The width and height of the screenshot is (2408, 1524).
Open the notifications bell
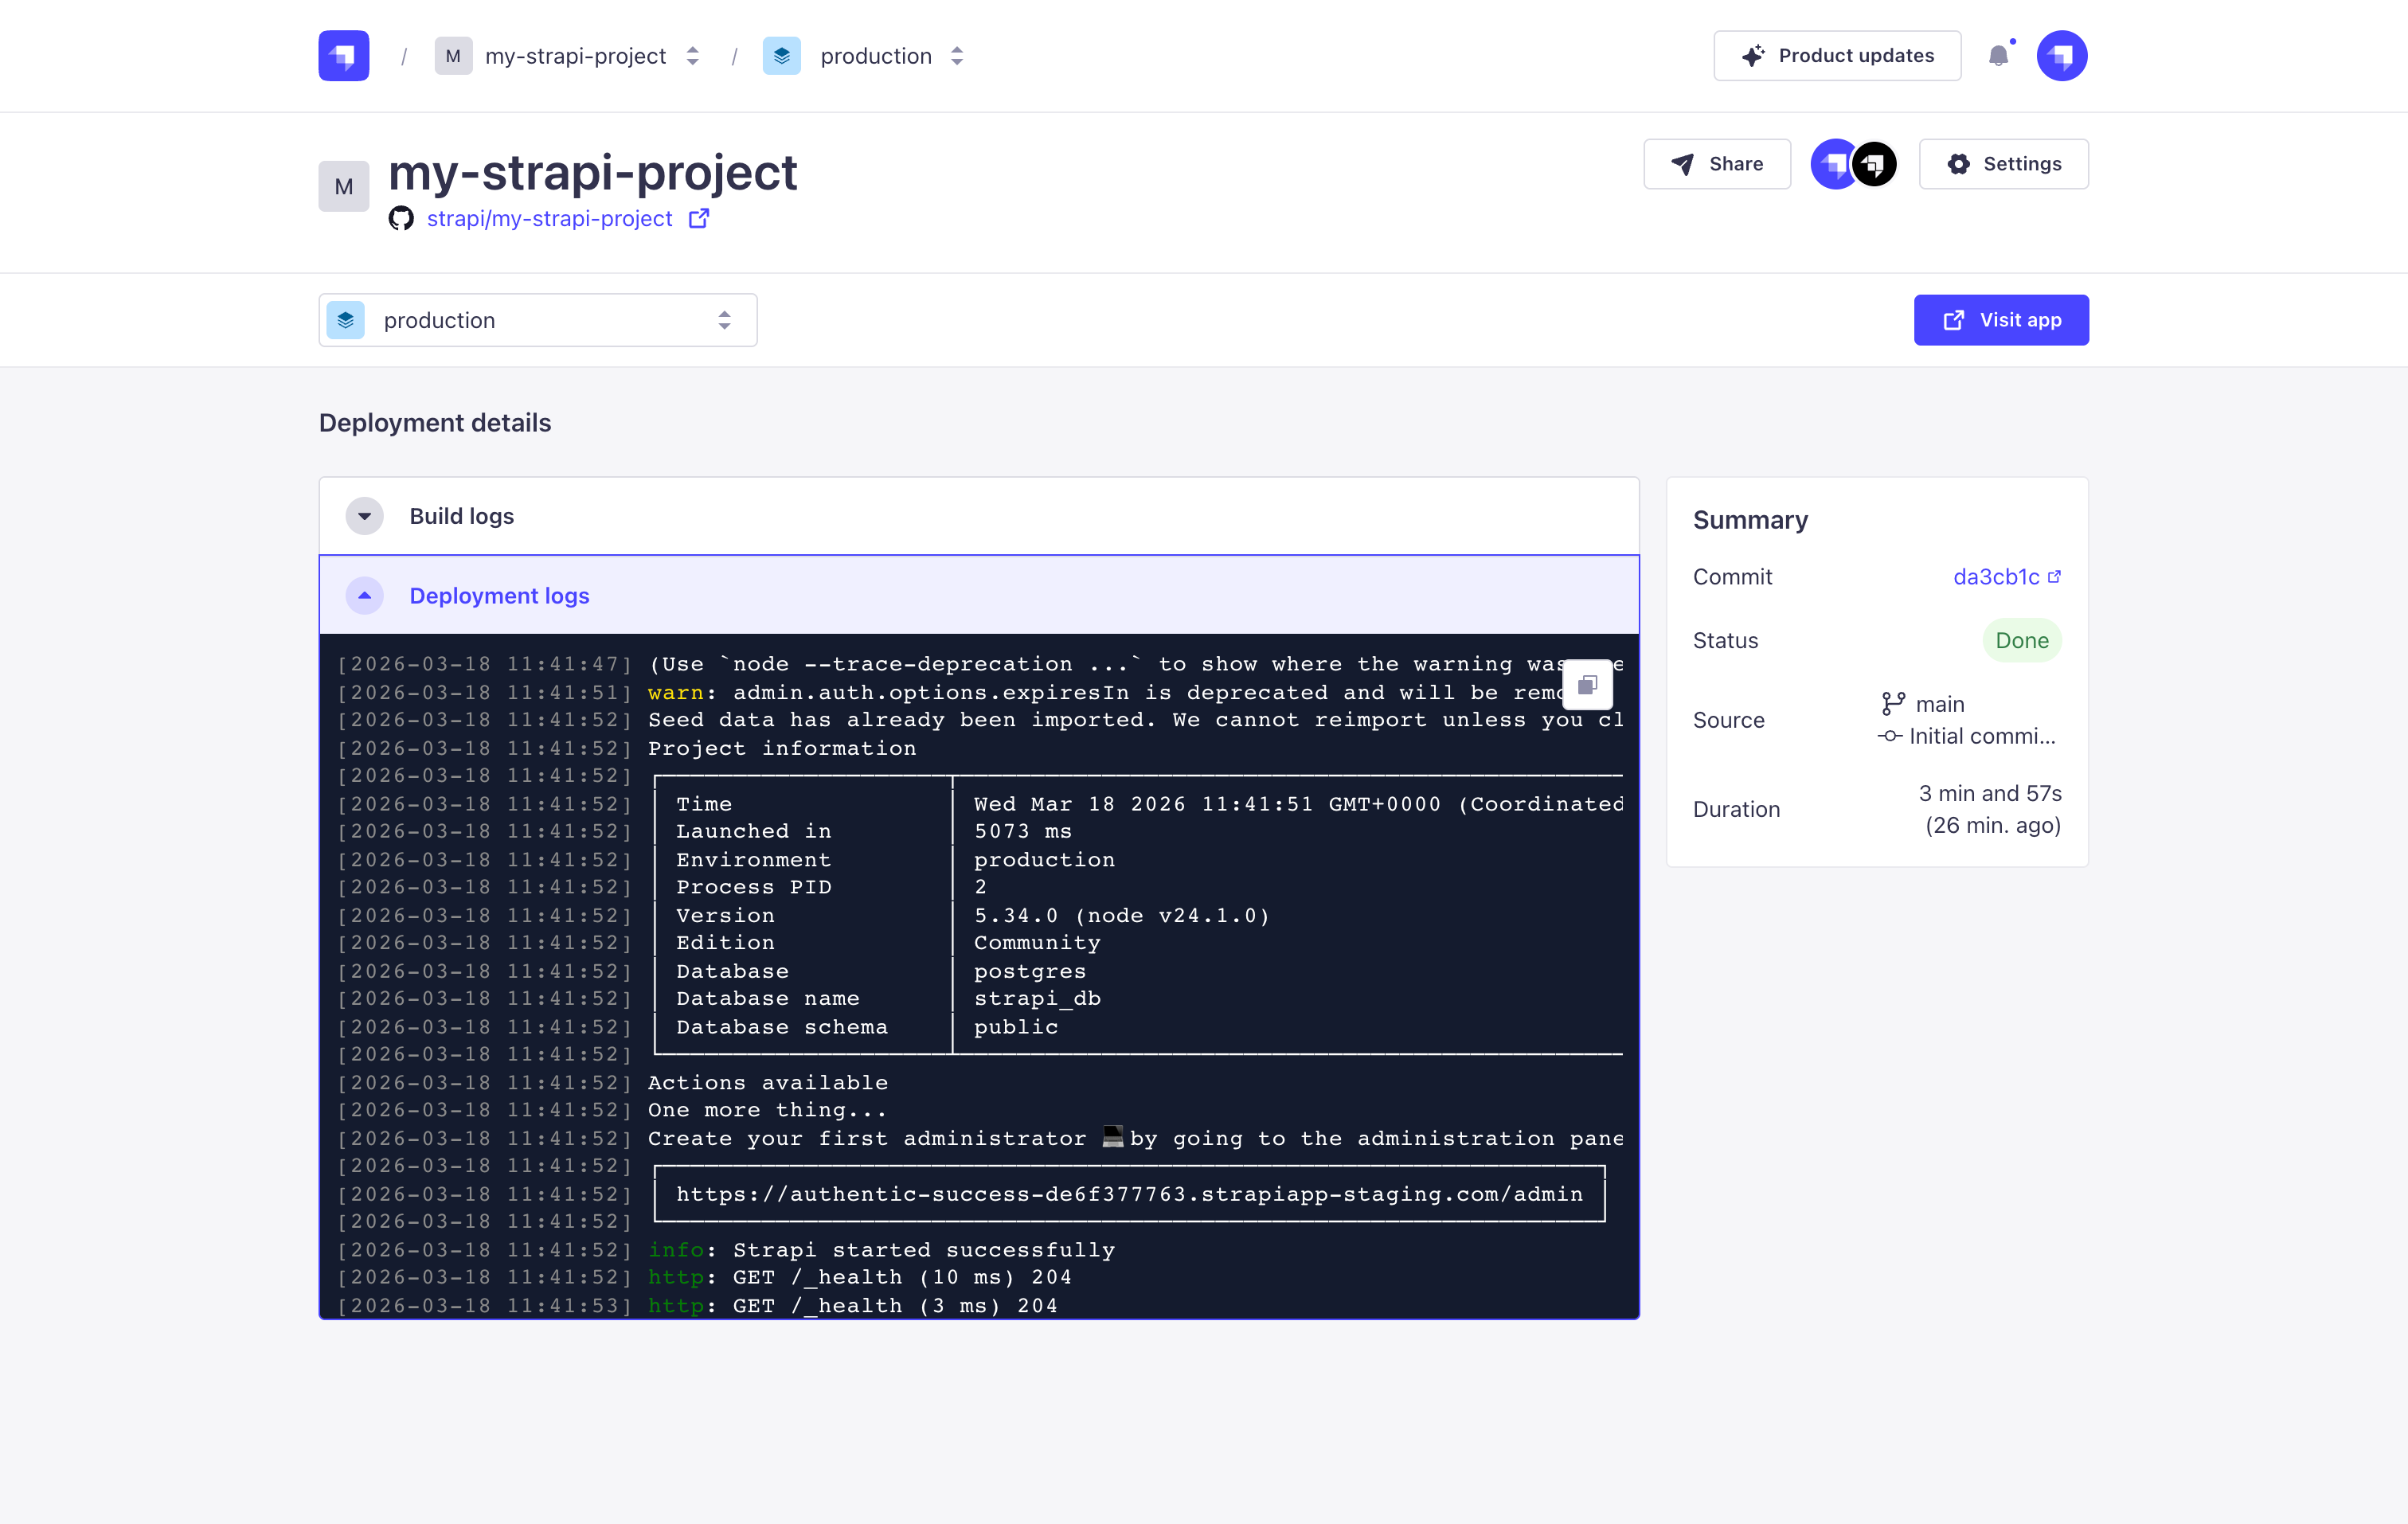point(1998,56)
